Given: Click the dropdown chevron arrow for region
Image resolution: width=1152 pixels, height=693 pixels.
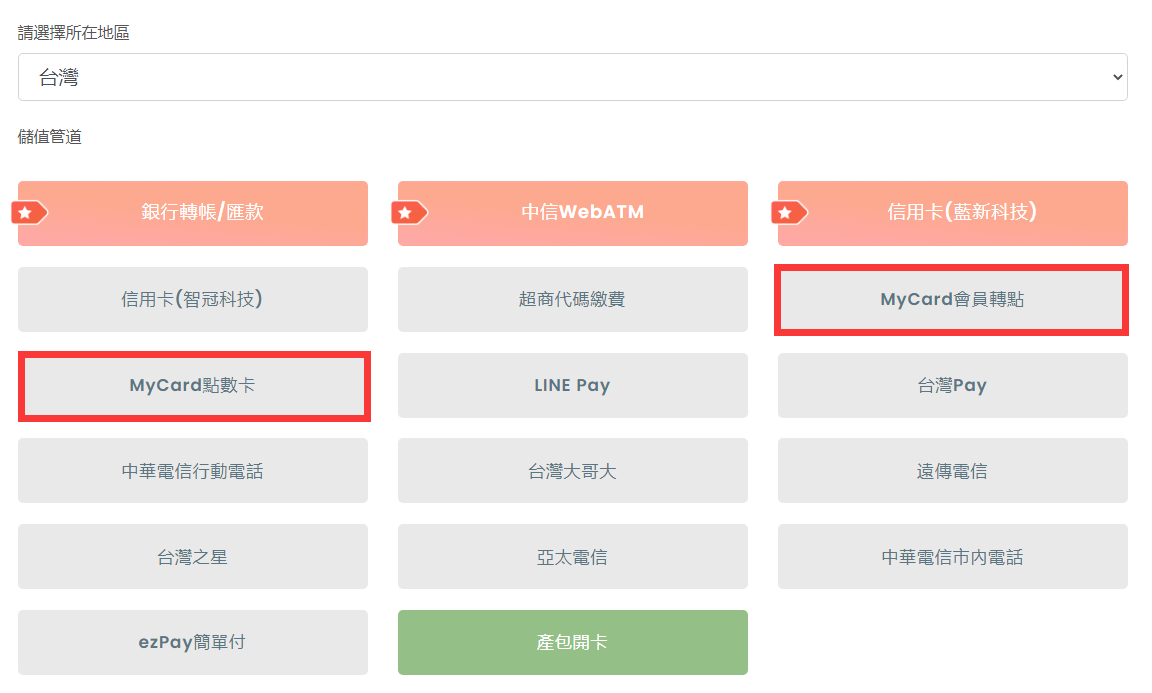Looking at the screenshot, I should [1117, 77].
